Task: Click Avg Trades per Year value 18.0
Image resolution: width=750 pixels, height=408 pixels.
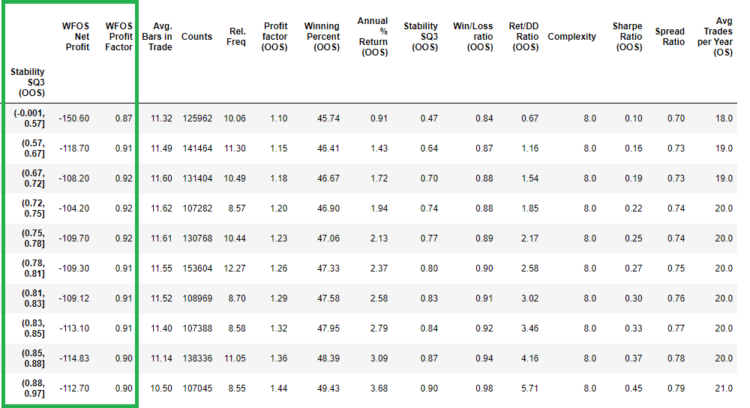Action: pyautogui.click(x=724, y=118)
